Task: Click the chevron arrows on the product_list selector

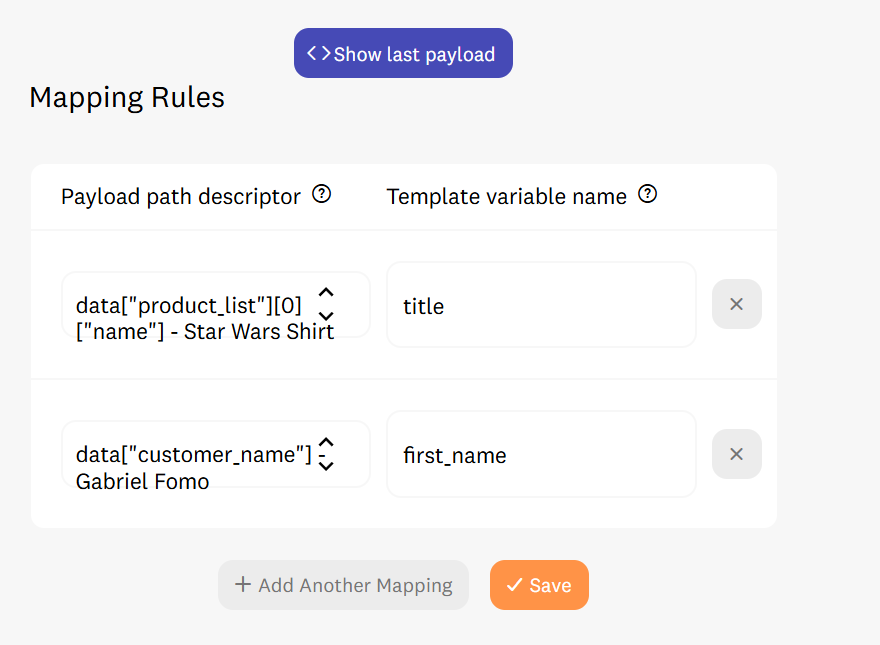Action: 326,304
